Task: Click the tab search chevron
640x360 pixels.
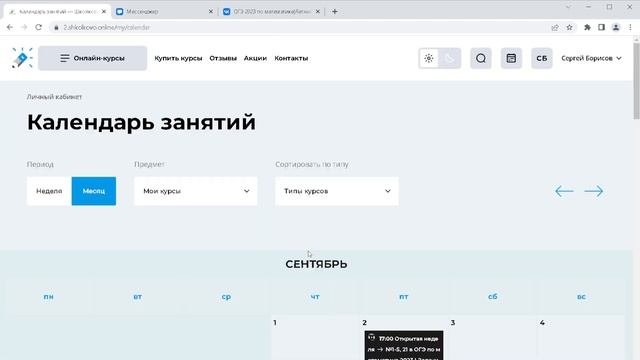Action: click(568, 7)
